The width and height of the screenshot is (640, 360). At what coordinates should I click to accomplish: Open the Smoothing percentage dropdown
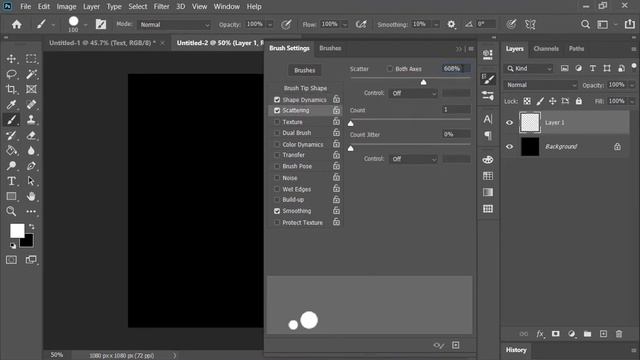pyautogui.click(x=436, y=25)
